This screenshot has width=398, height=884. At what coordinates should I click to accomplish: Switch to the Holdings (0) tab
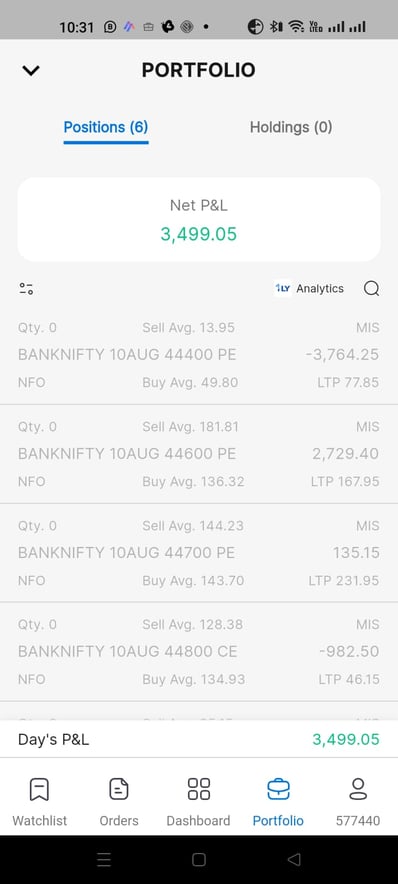(x=291, y=127)
